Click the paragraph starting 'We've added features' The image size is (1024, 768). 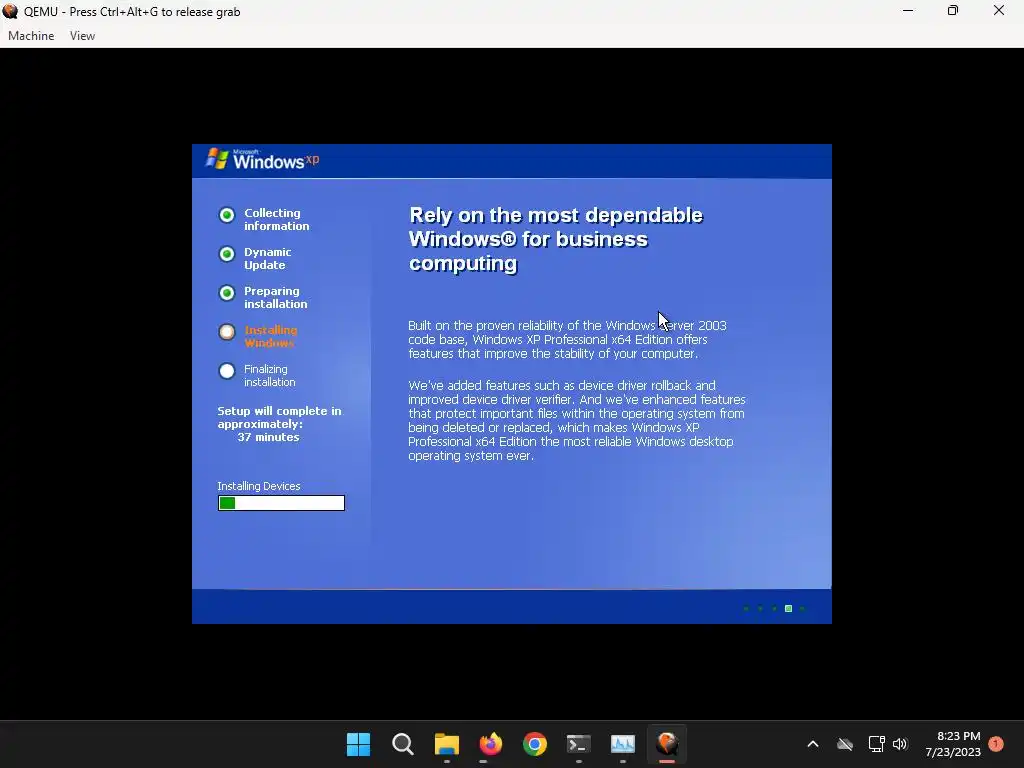(x=577, y=421)
